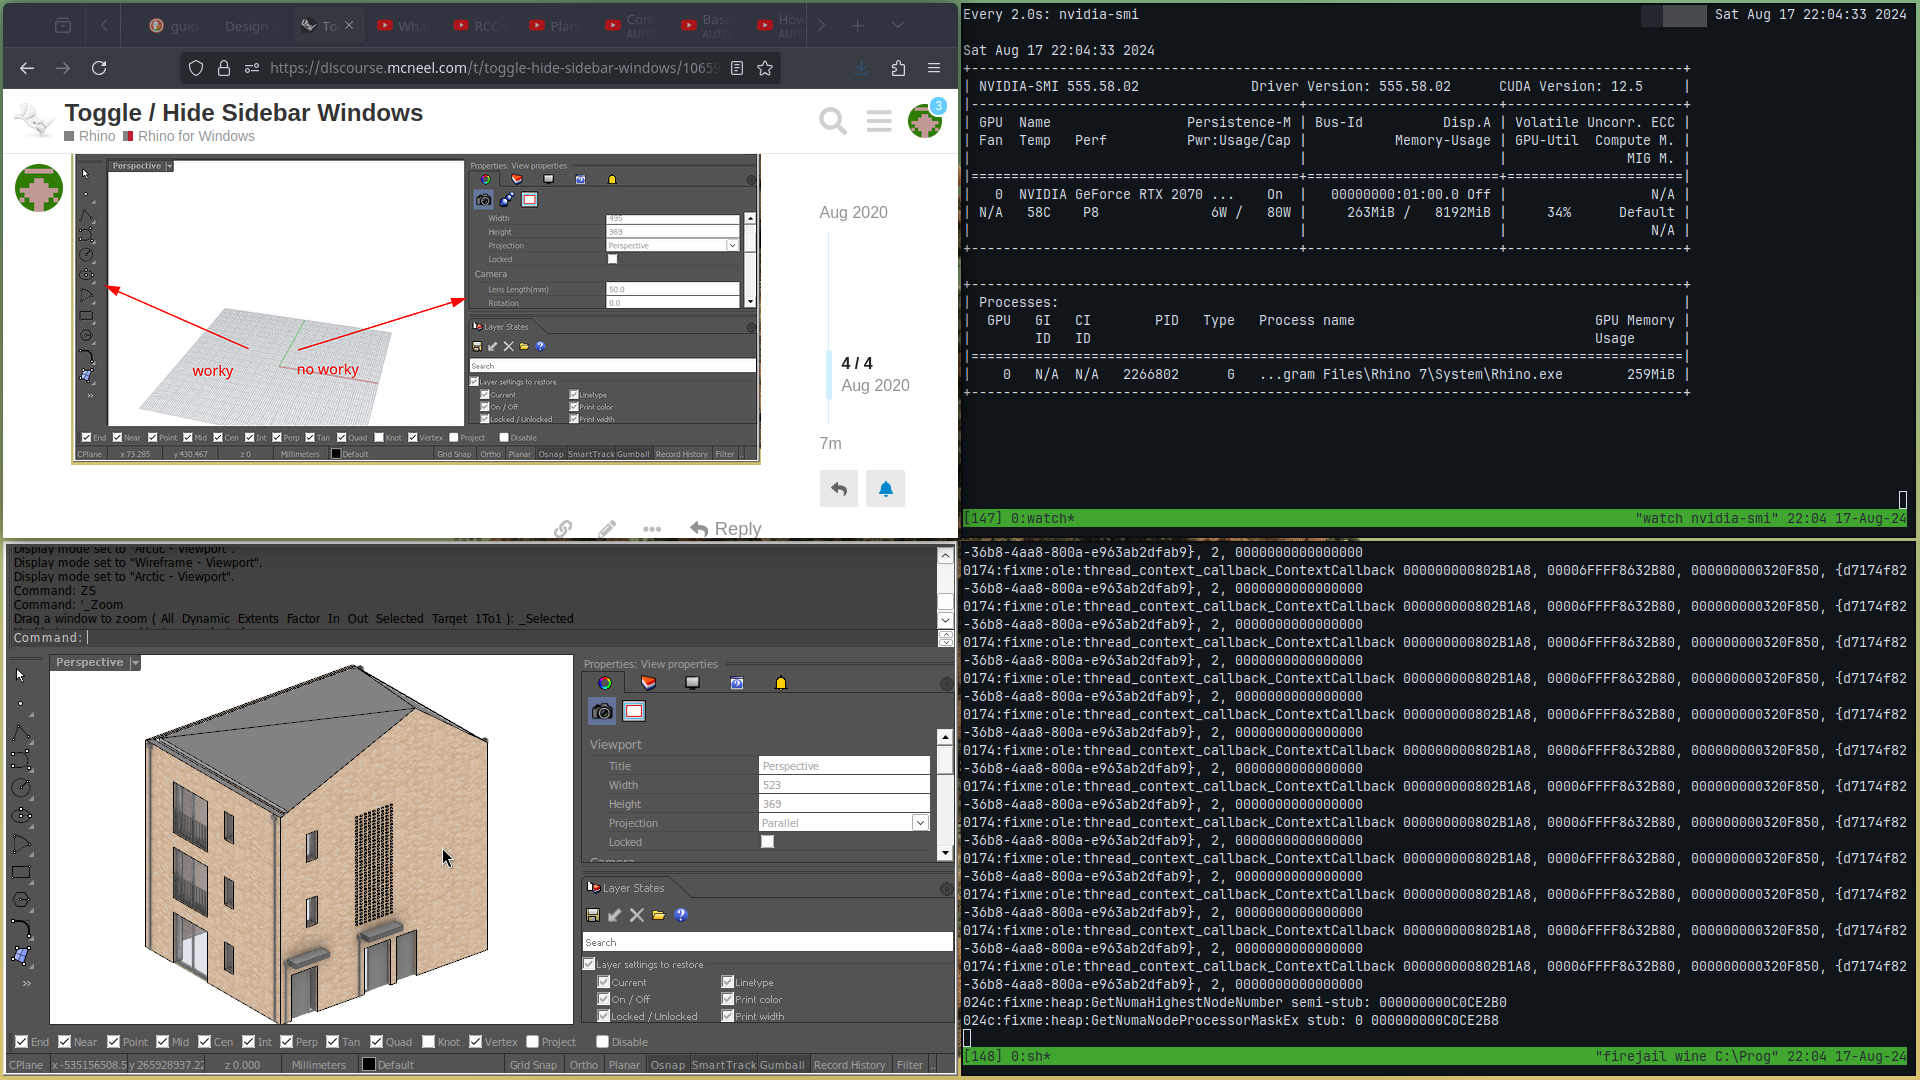Click the yellow notification bell properties icon
The height and width of the screenshot is (1080, 1920).
[x=781, y=683]
